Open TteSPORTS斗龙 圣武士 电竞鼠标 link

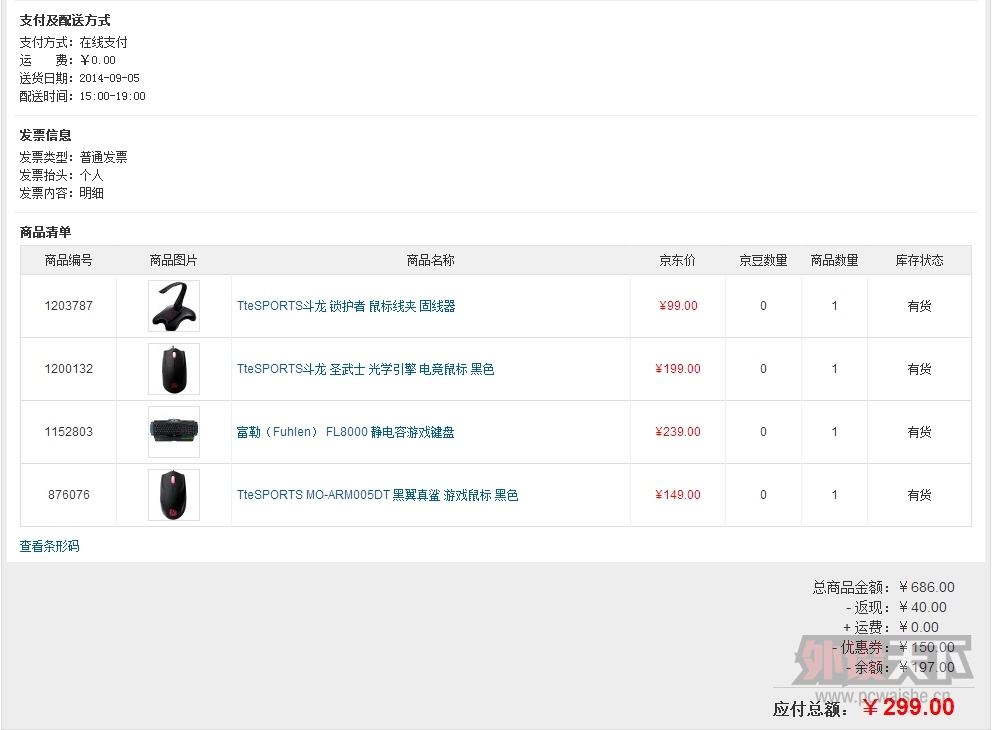366,369
